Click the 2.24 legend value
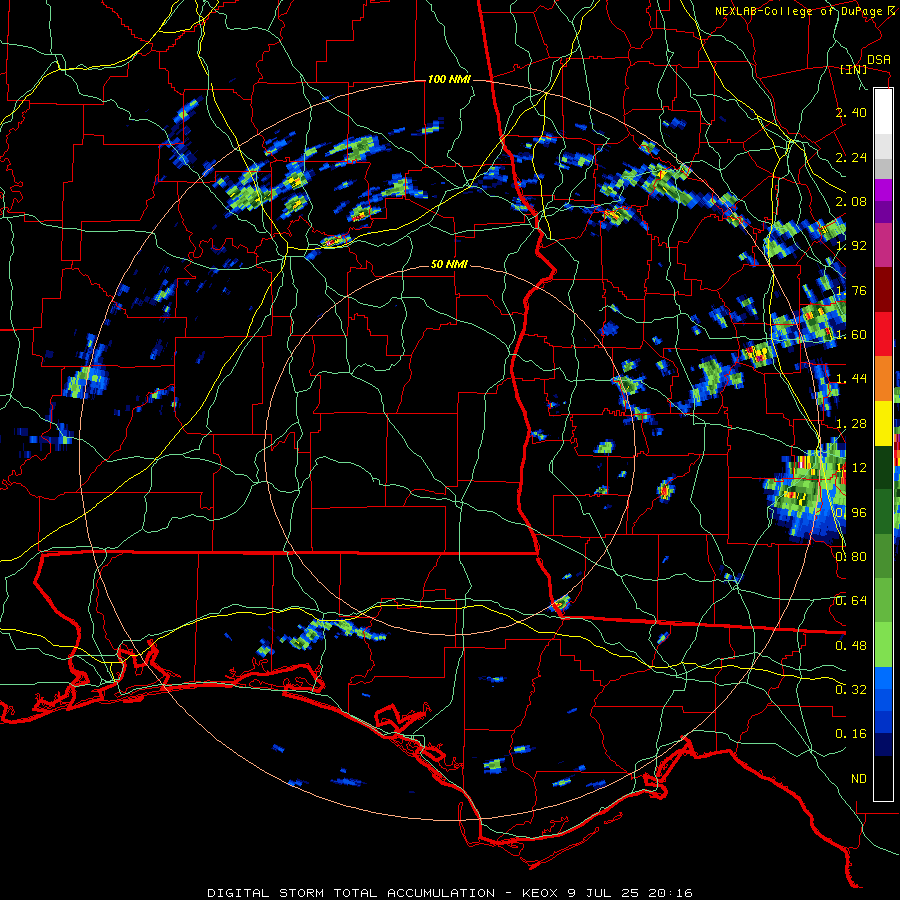This screenshot has width=900, height=900. [x=851, y=157]
